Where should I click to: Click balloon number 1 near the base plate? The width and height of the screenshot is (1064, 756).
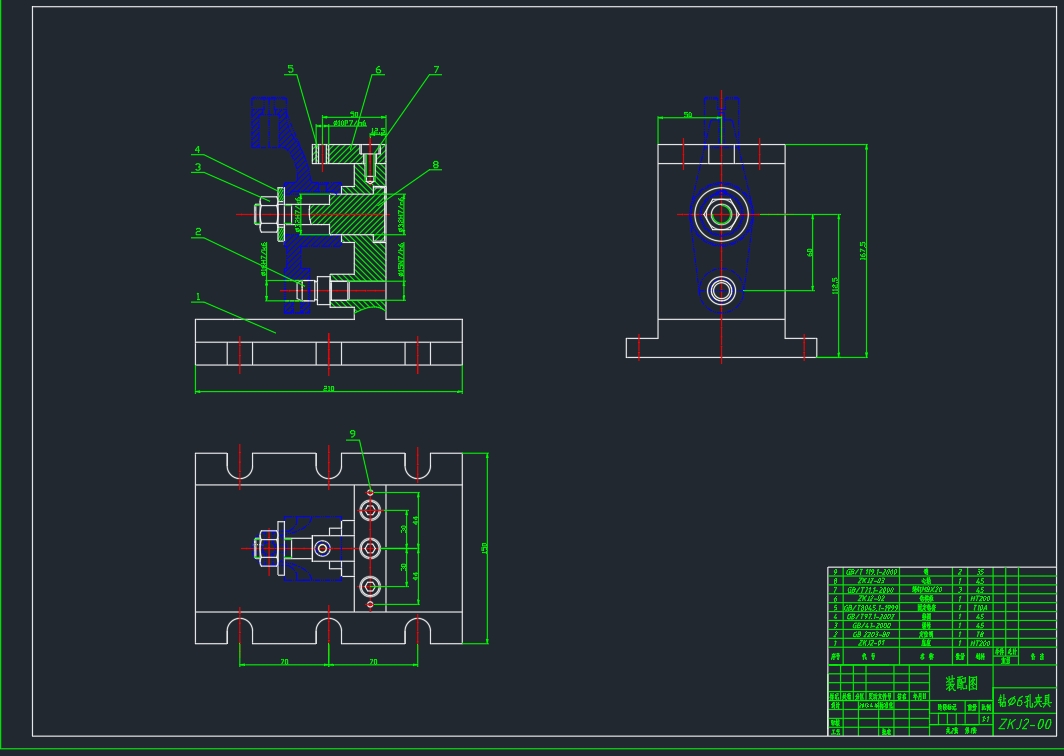[x=197, y=297]
